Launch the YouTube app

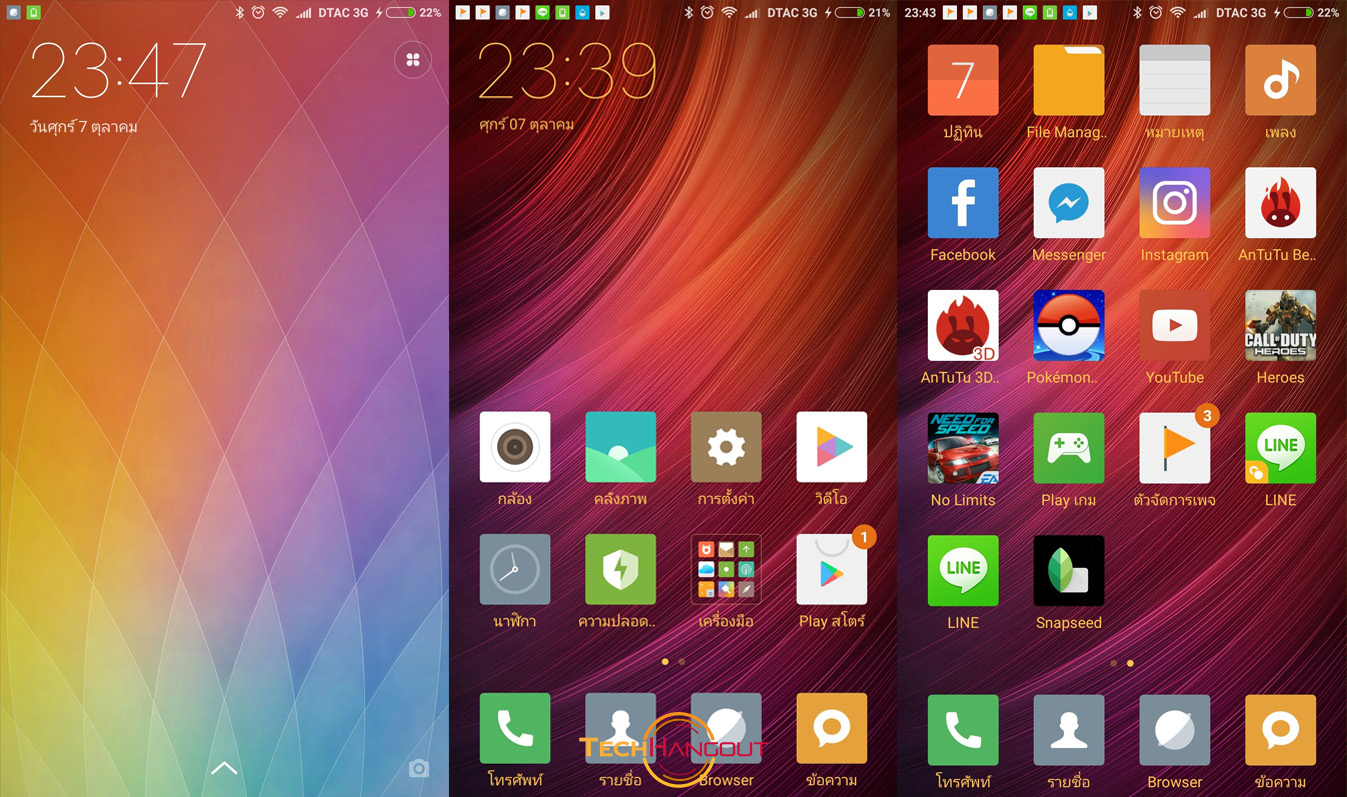(1174, 326)
